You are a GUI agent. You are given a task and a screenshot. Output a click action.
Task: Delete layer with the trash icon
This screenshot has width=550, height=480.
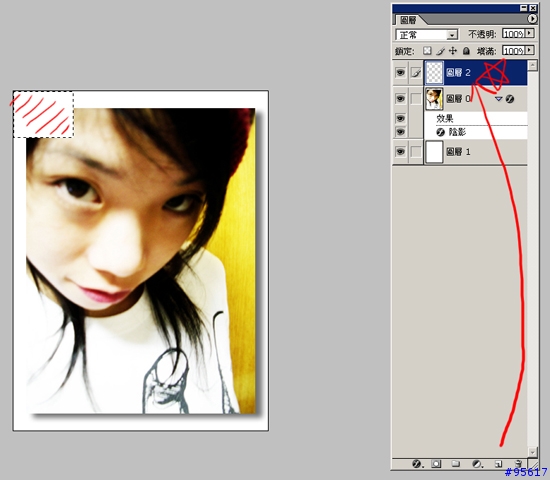coord(518,464)
